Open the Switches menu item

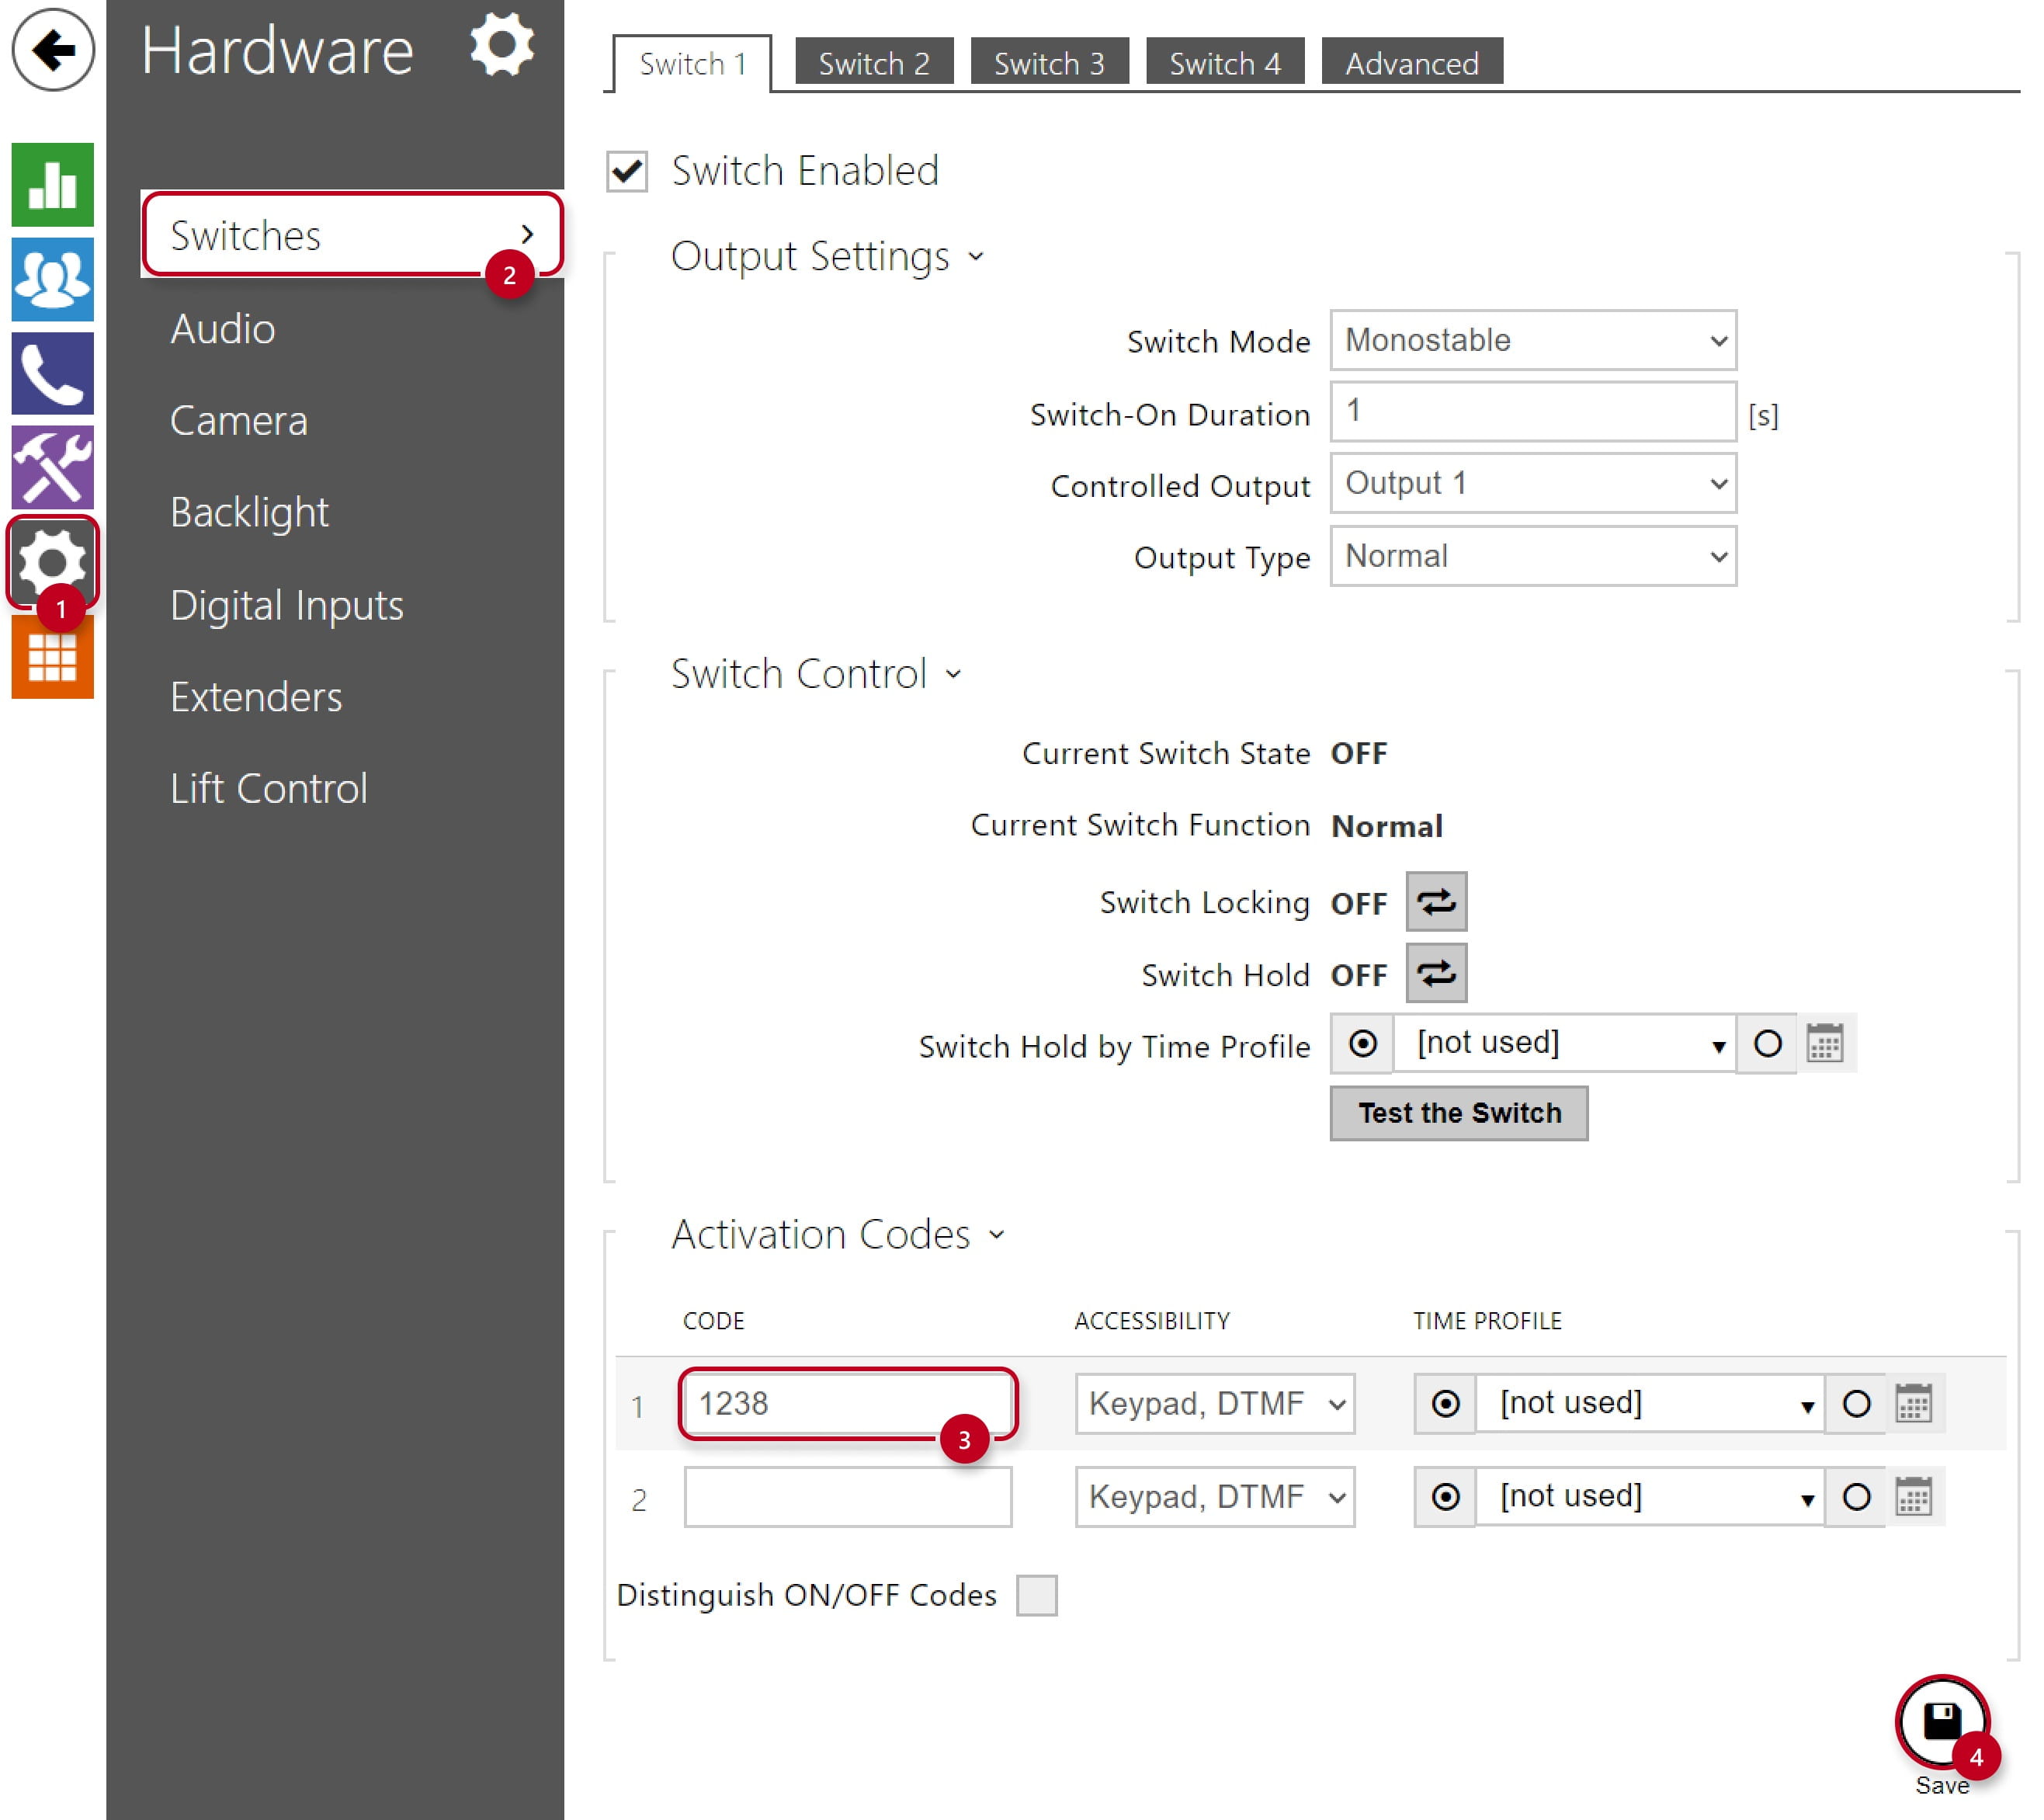click(x=353, y=234)
